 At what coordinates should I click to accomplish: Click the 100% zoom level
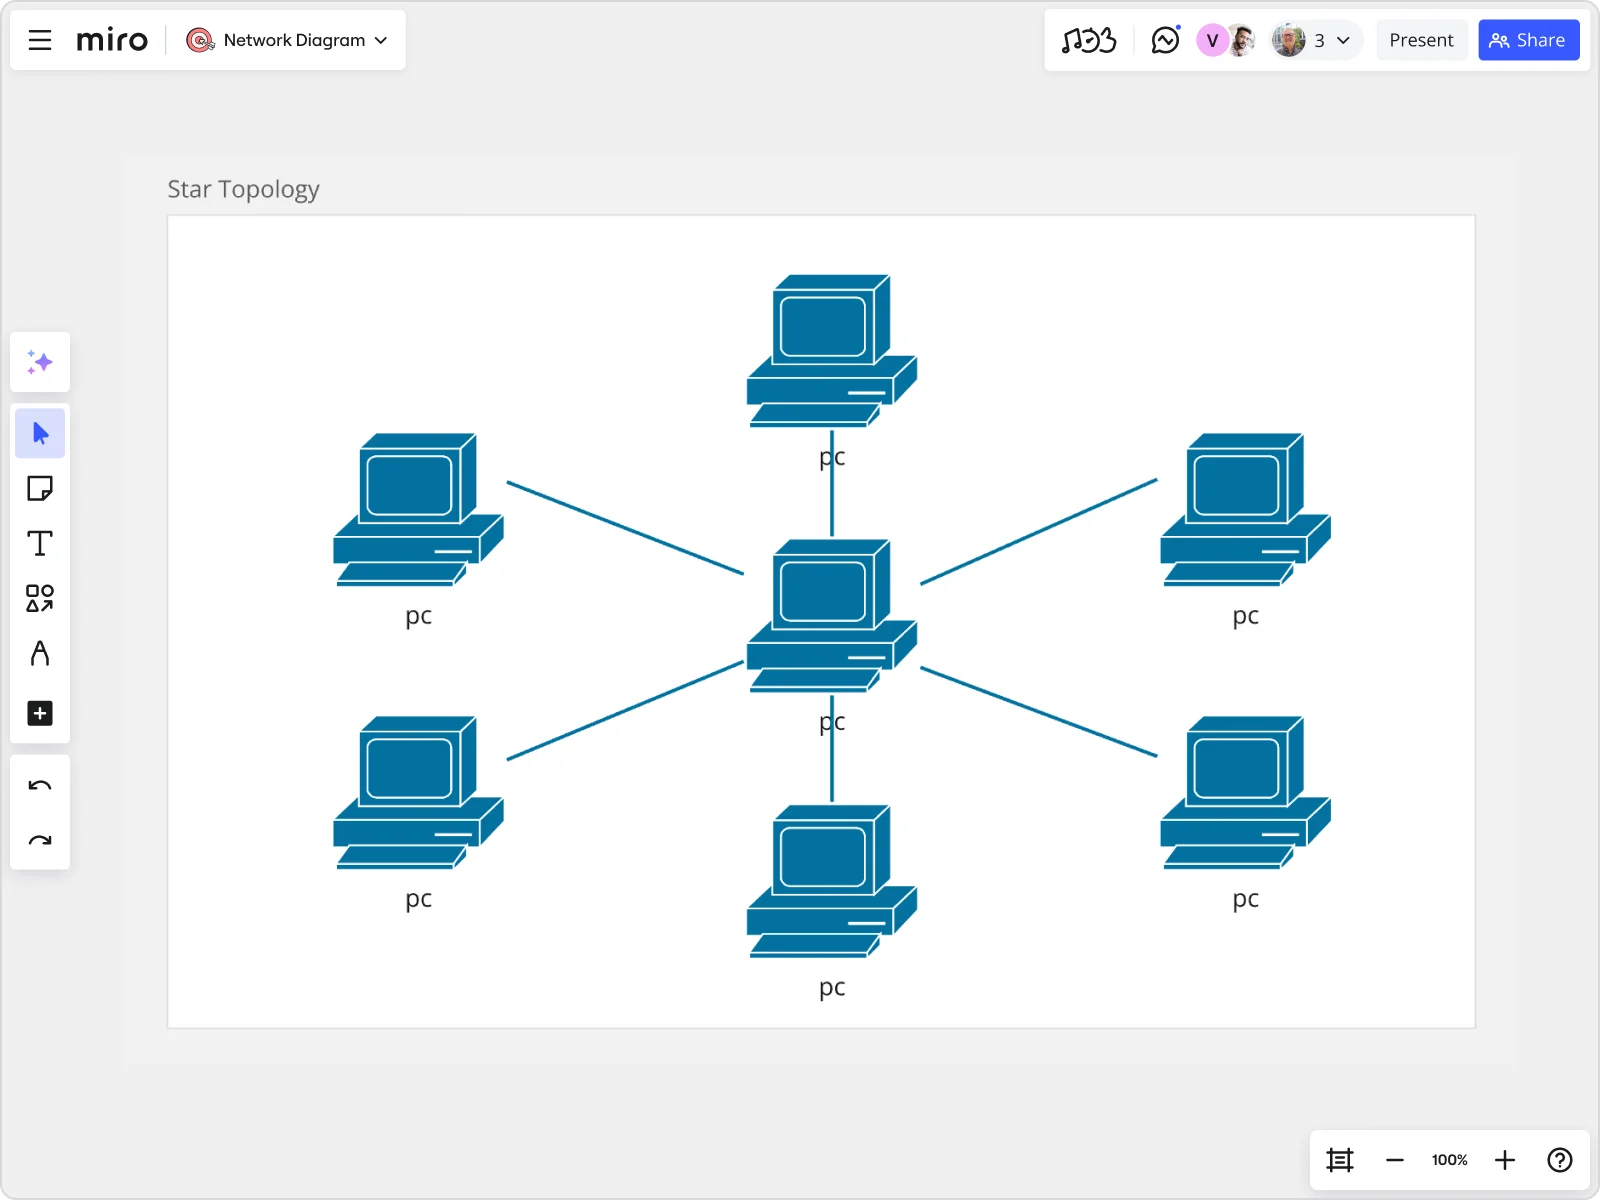1450,1160
